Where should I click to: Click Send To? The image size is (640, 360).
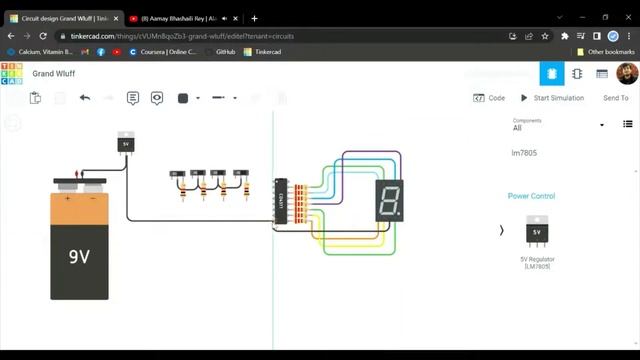click(616, 98)
